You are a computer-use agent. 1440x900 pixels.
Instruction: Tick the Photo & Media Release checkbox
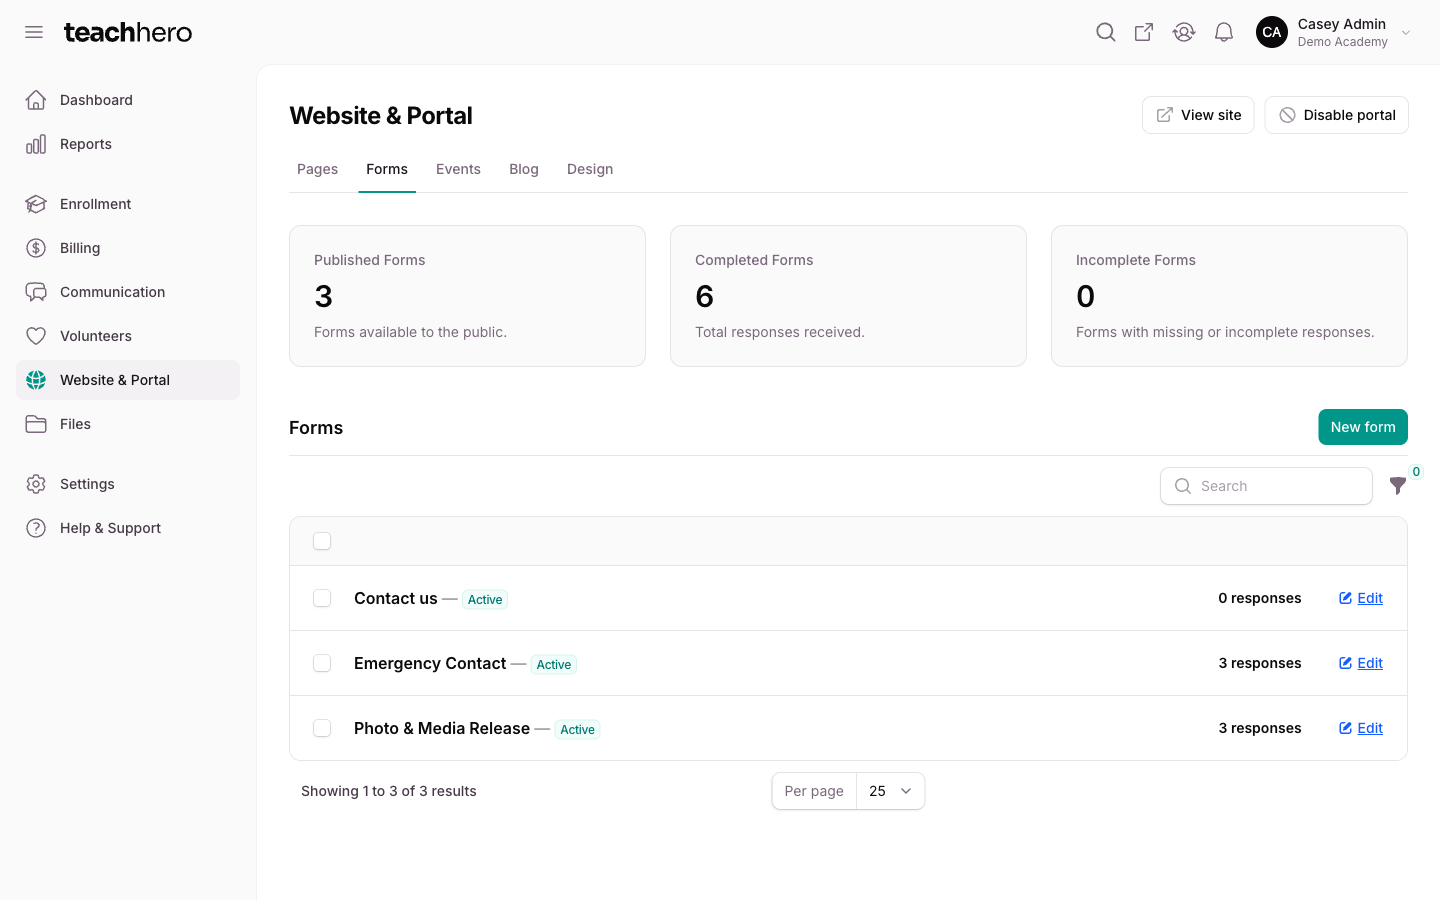point(322,728)
